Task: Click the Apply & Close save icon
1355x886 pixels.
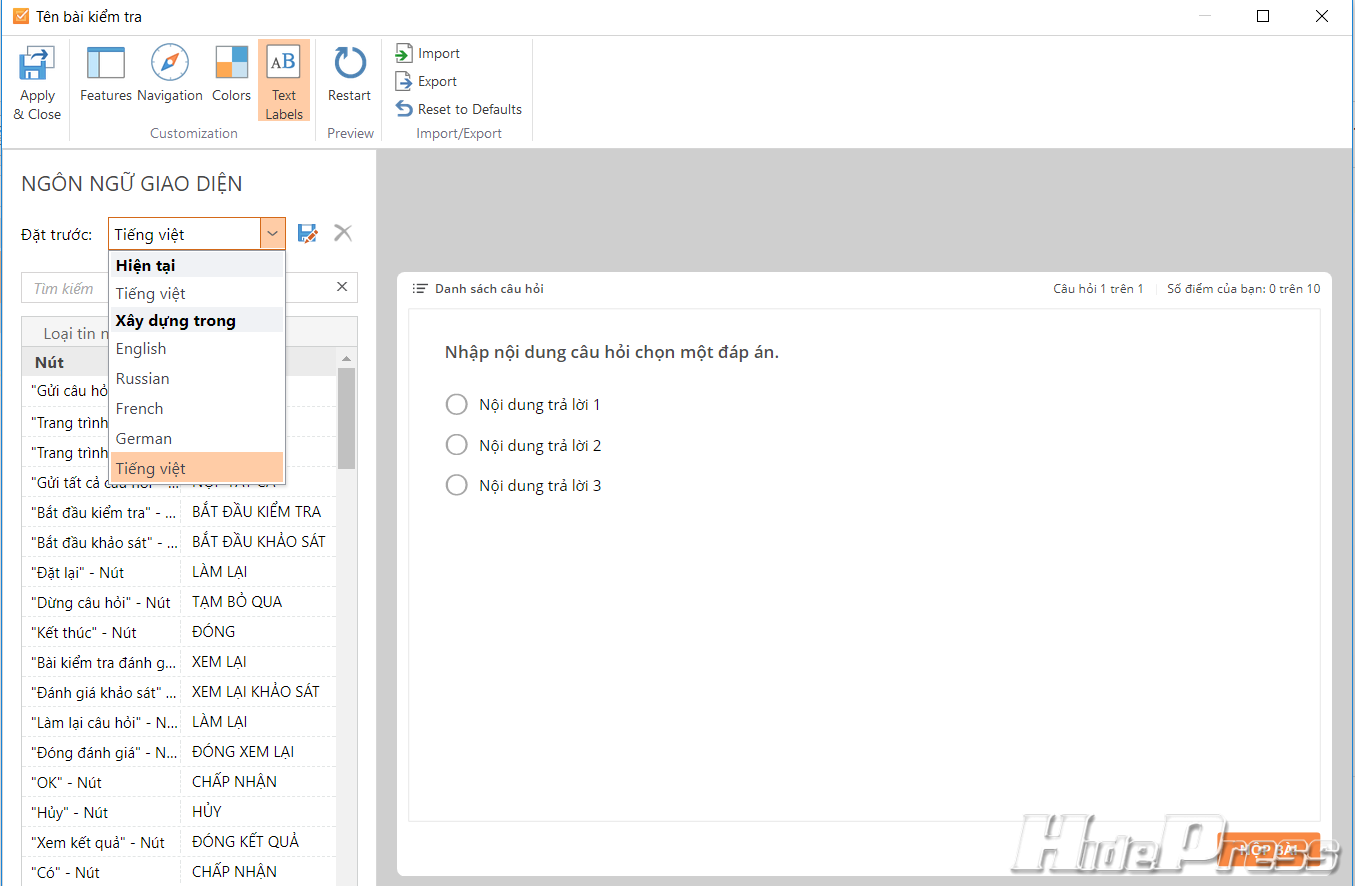Action: (x=37, y=64)
